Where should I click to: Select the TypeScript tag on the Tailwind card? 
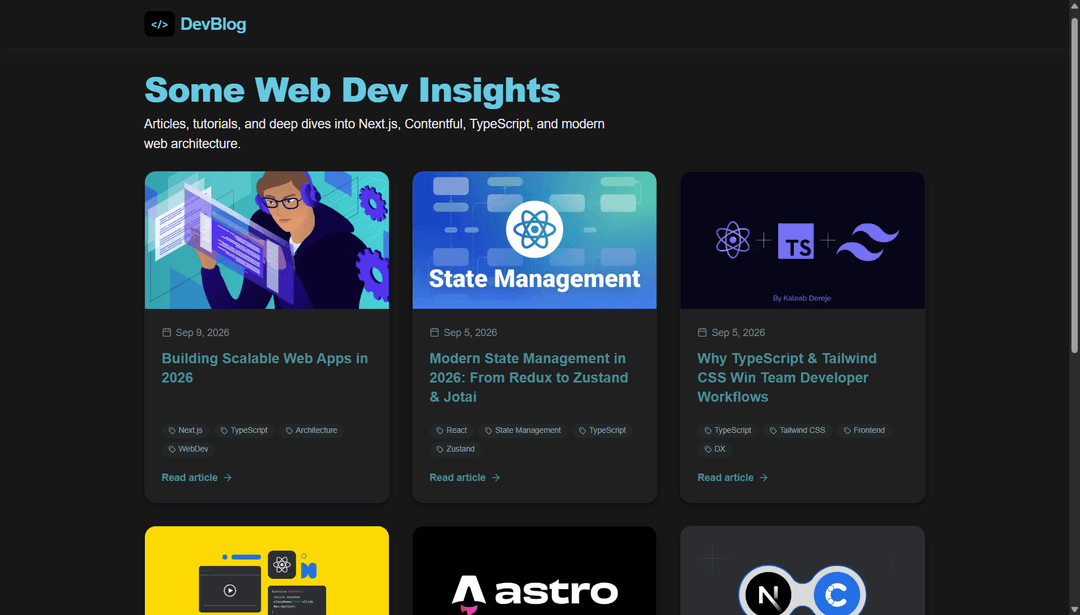(728, 430)
